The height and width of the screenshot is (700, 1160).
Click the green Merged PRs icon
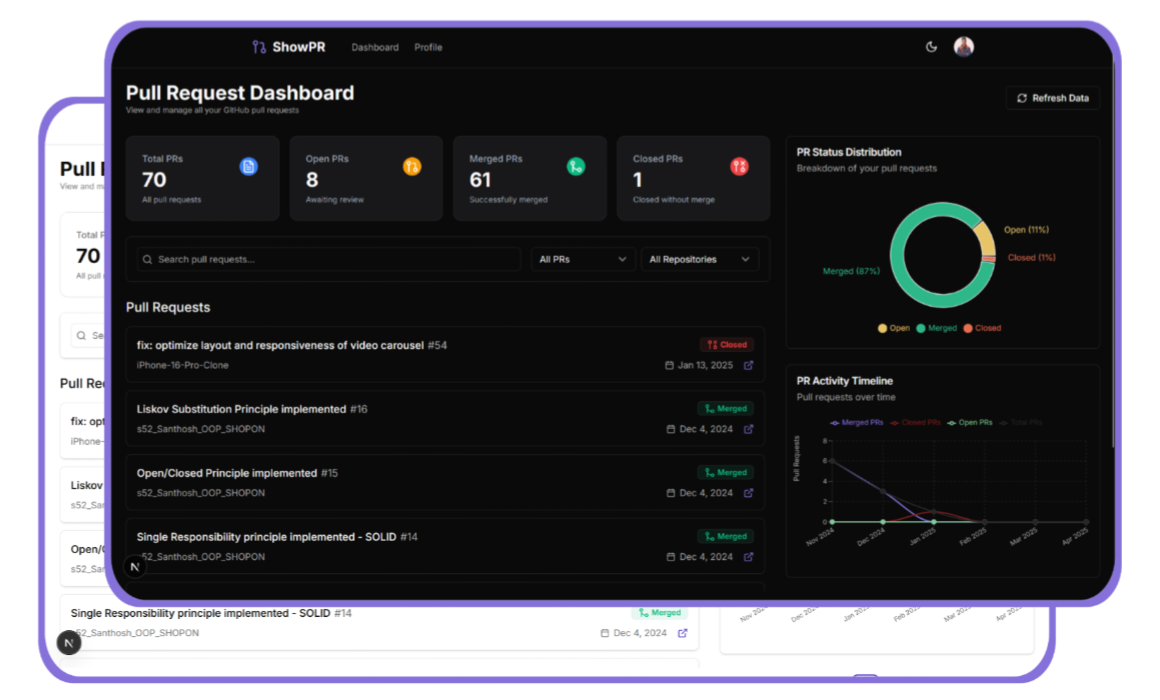point(576,166)
